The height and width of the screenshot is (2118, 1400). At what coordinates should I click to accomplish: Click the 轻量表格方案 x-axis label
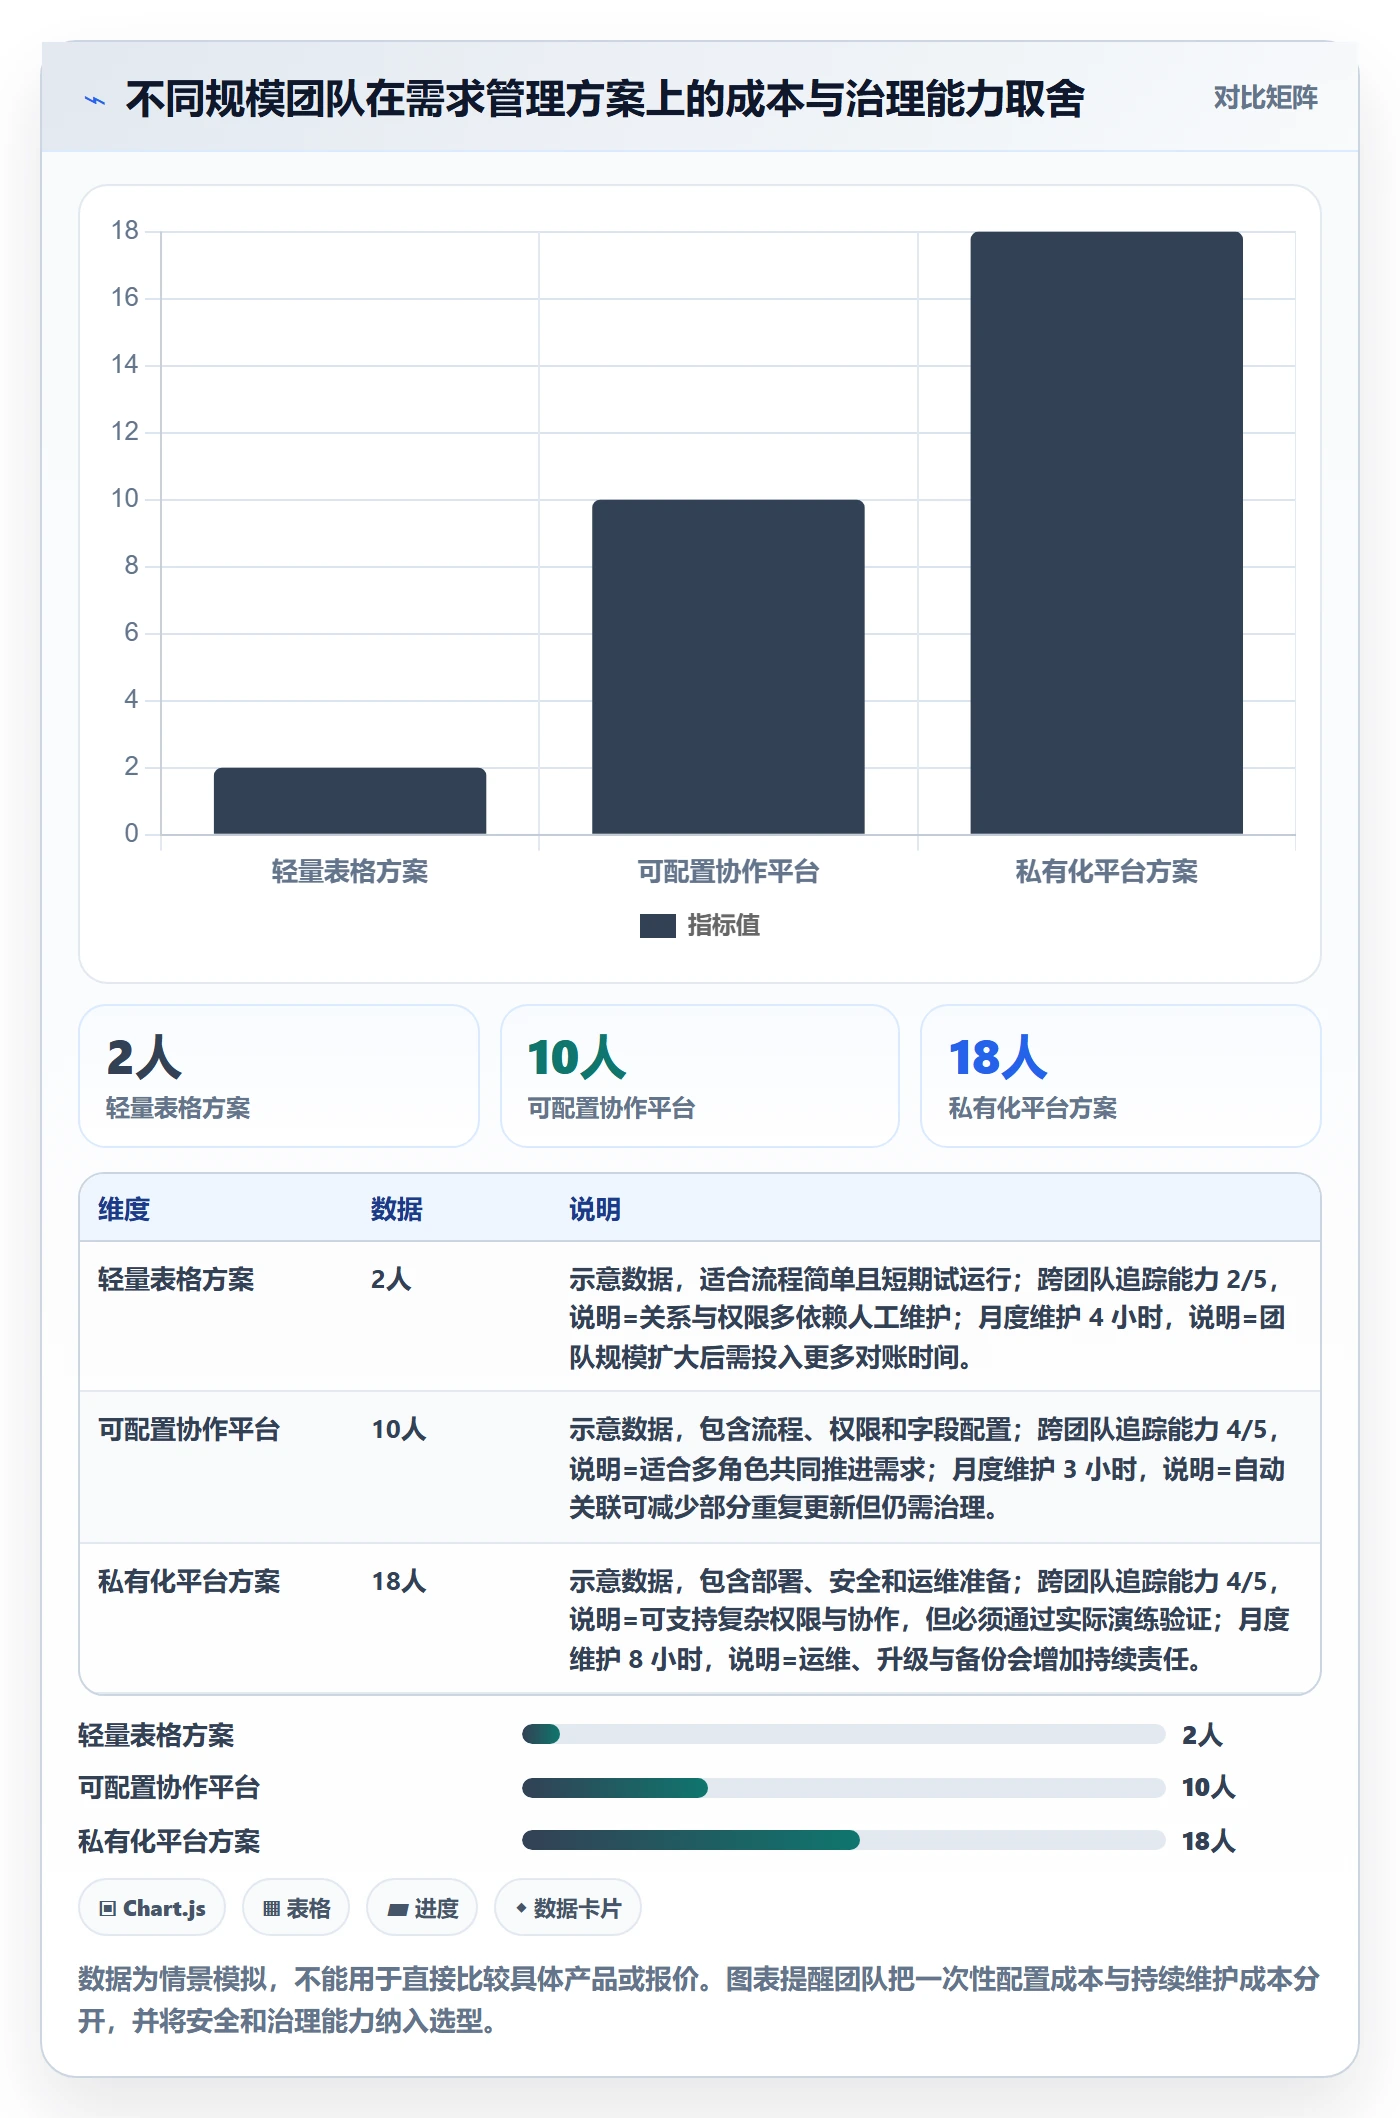(350, 872)
